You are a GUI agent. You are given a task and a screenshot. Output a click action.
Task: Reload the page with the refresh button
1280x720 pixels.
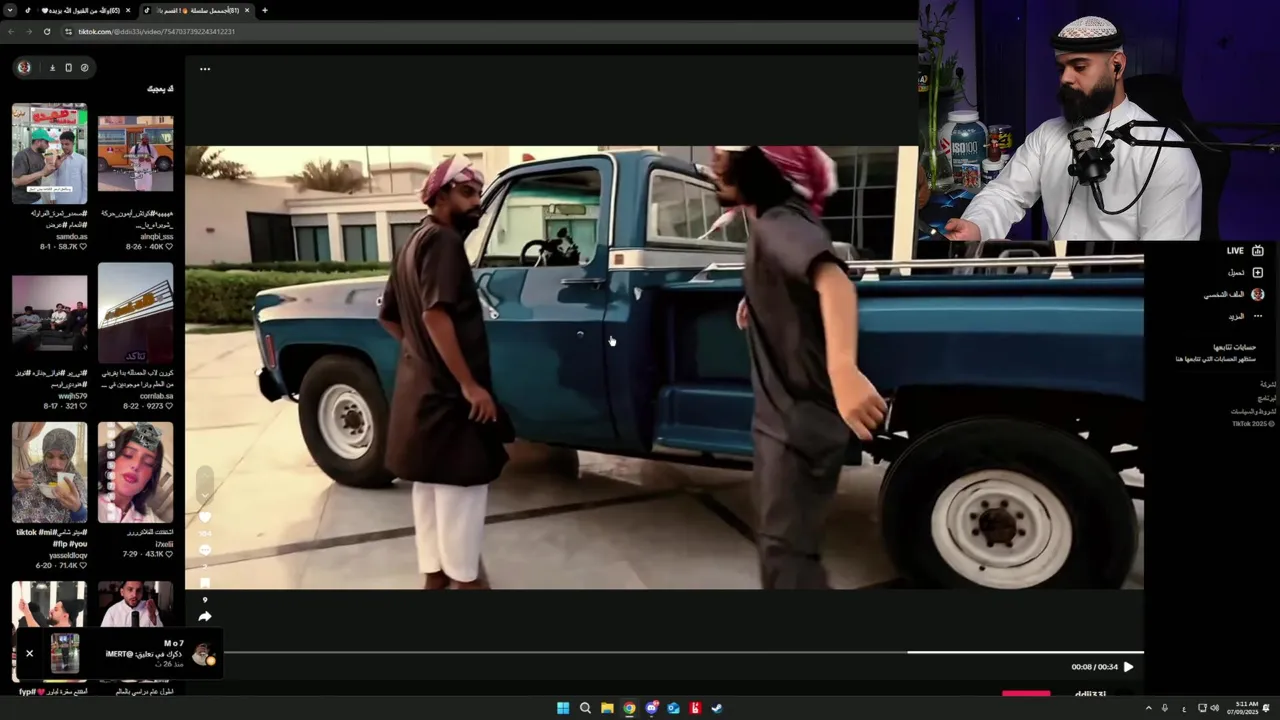point(46,31)
